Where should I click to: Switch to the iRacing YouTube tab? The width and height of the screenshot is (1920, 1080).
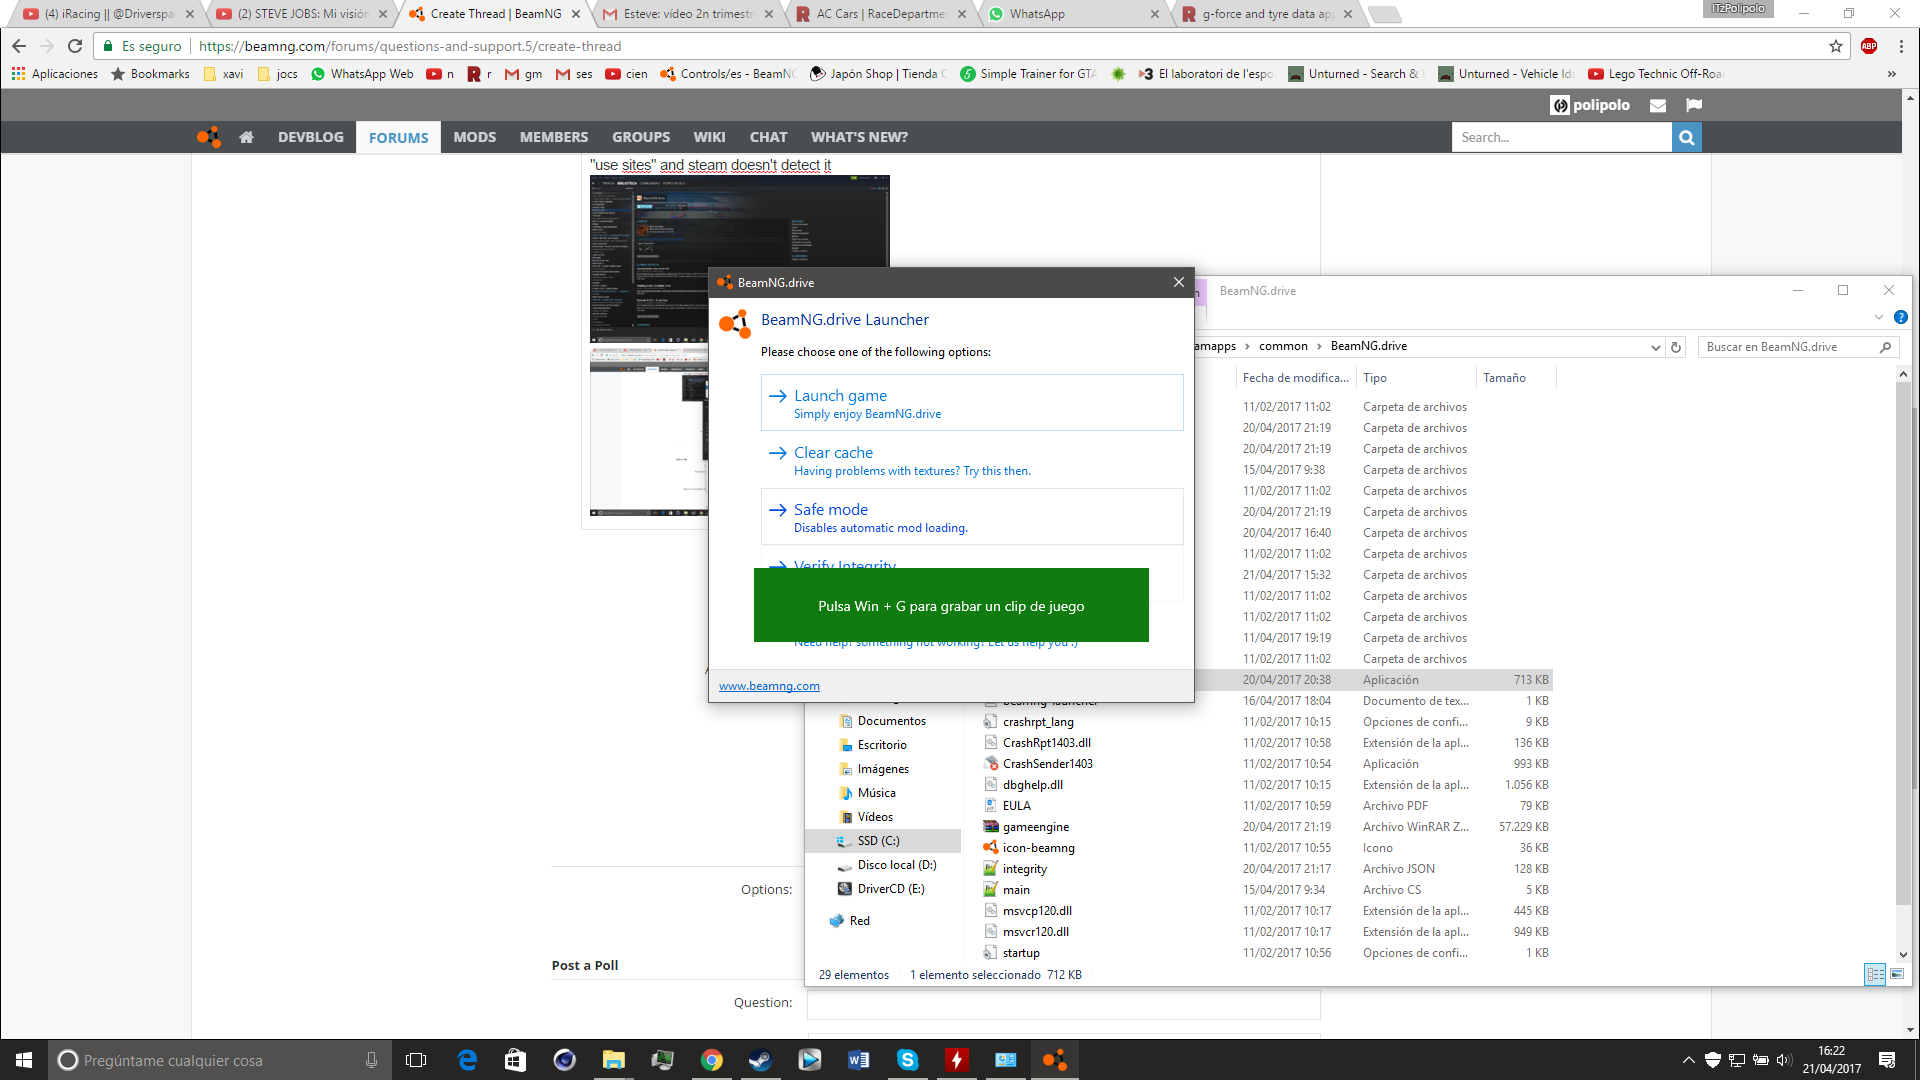tap(107, 14)
